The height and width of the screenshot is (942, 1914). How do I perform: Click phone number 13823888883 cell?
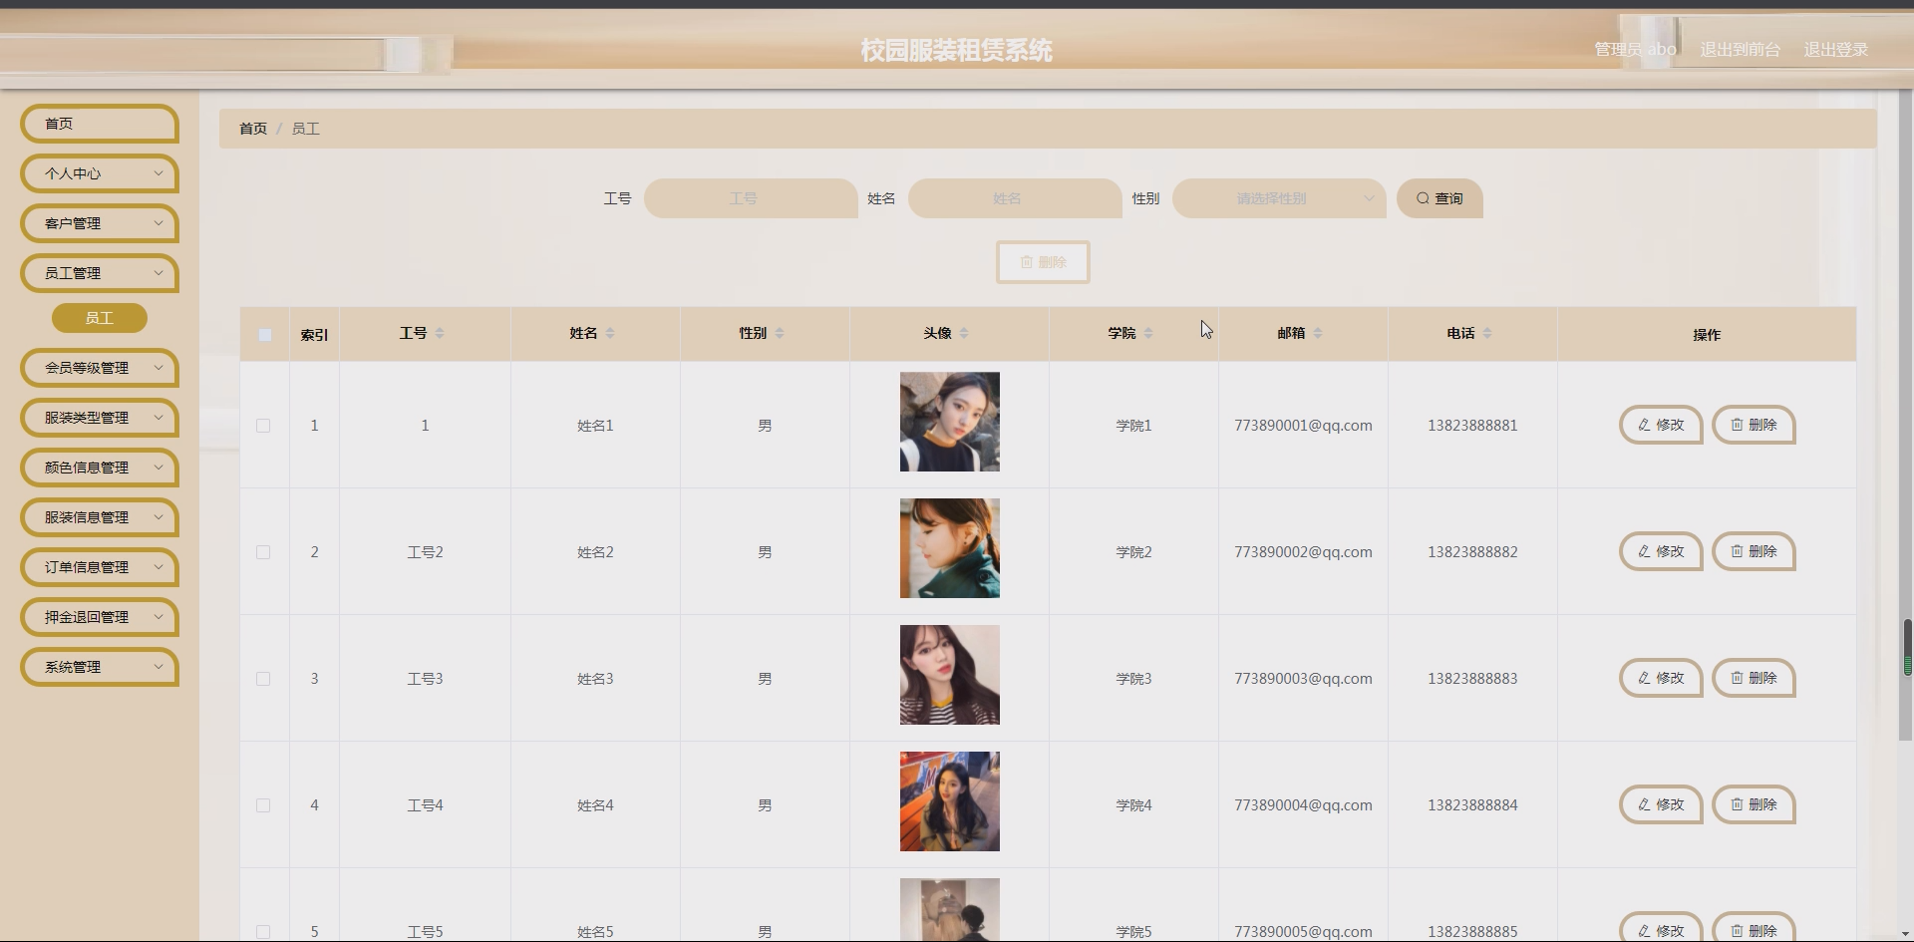point(1472,678)
